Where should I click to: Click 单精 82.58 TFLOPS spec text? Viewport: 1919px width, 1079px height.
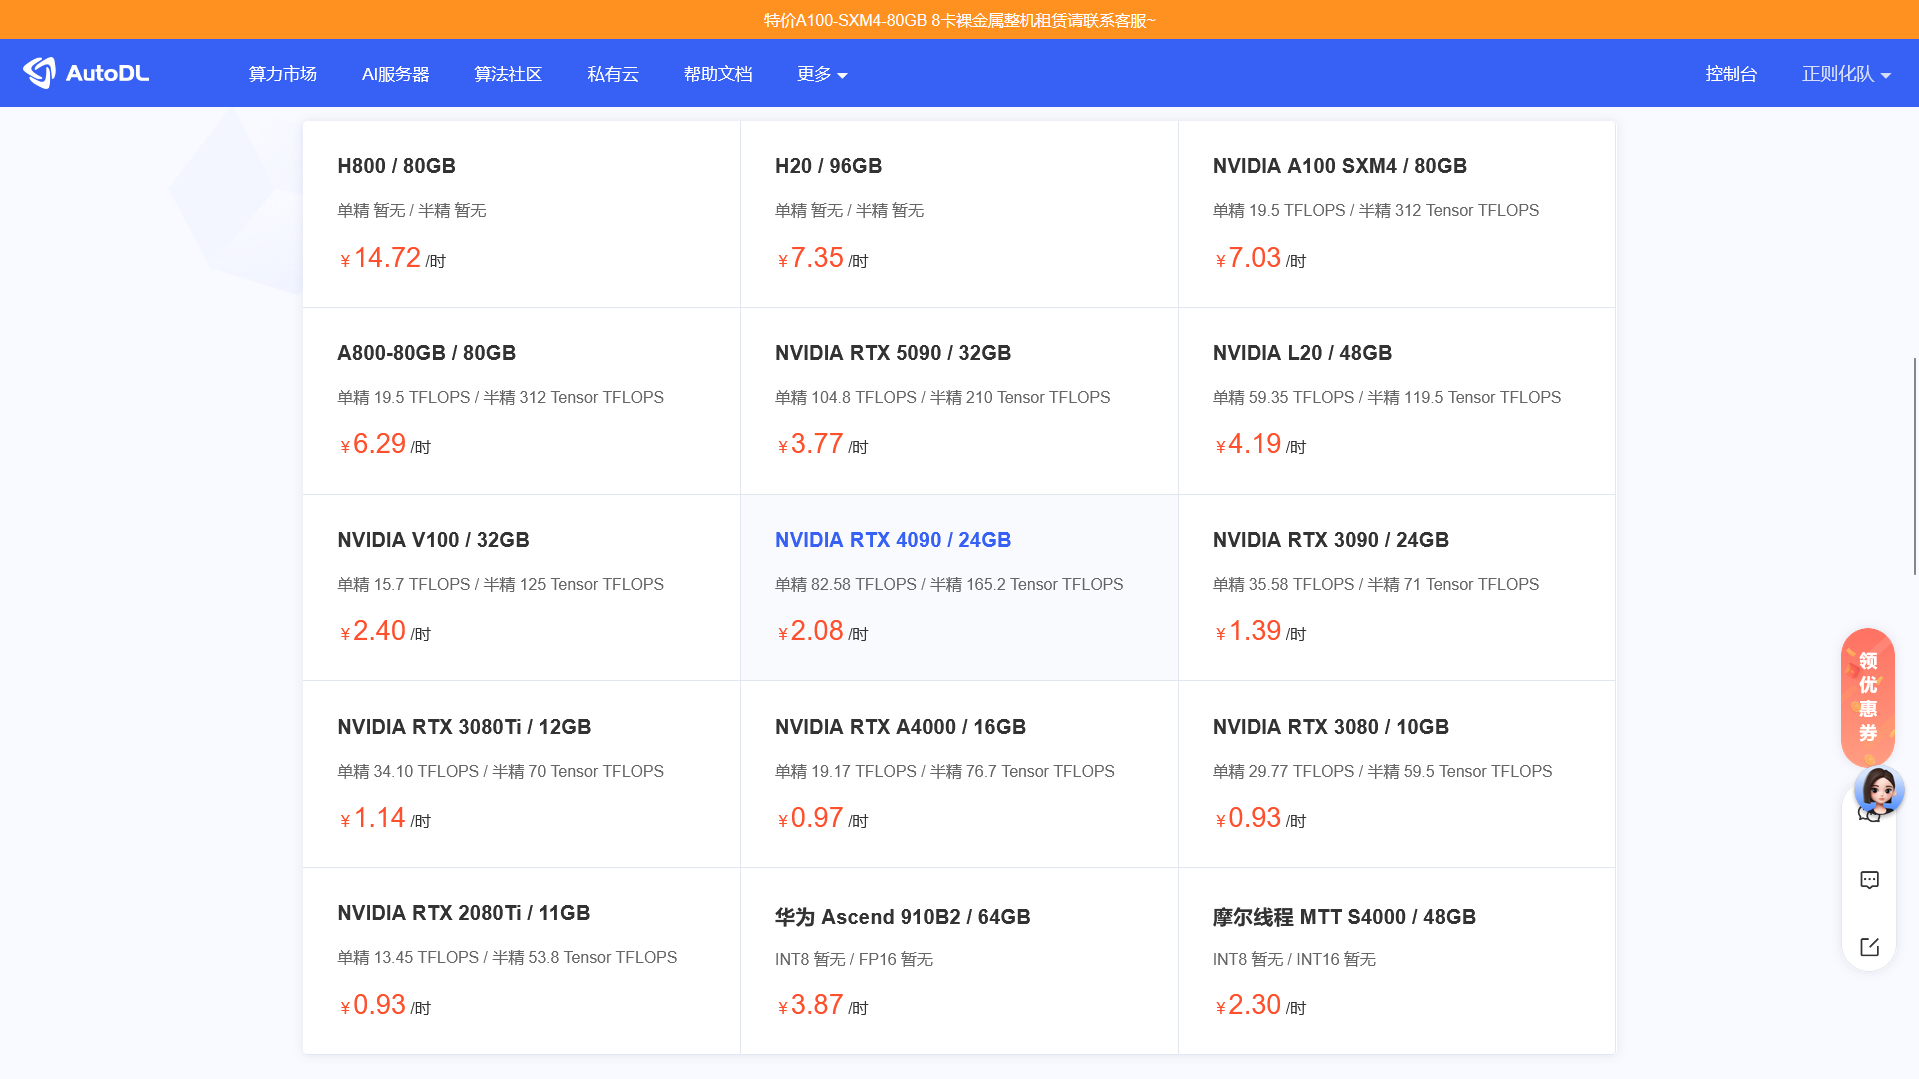(846, 585)
